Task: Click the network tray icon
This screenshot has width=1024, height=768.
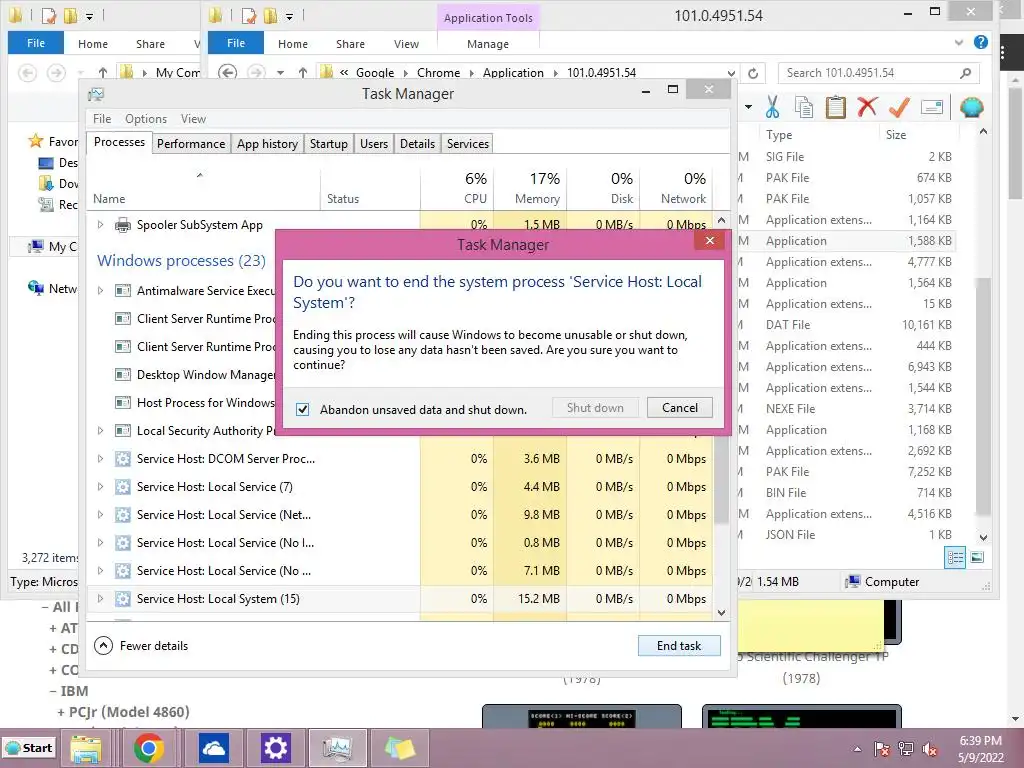Action: coord(906,749)
